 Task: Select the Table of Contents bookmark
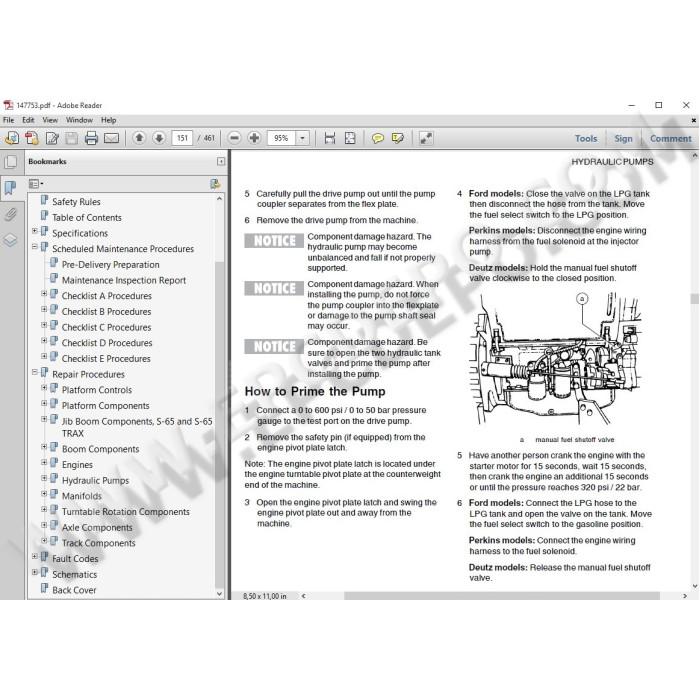coord(87,217)
